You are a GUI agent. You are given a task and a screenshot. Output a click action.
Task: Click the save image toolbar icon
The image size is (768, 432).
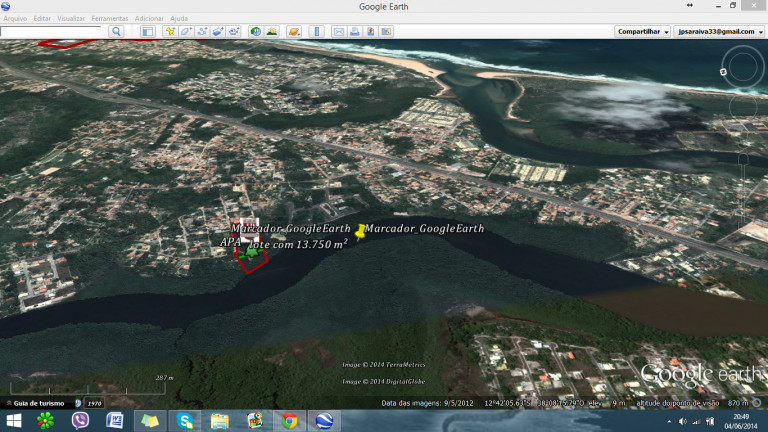pyautogui.click(x=371, y=31)
